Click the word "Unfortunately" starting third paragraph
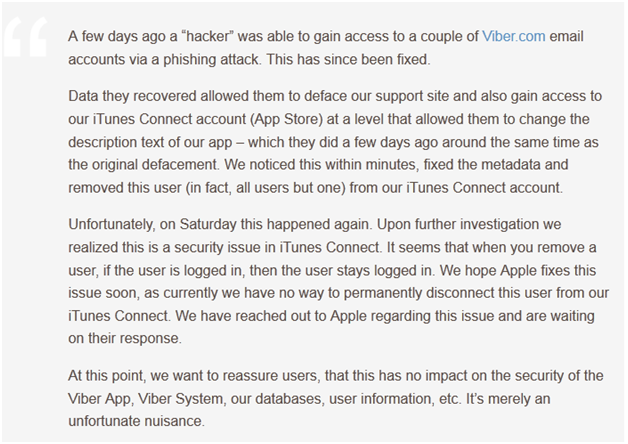This screenshot has width=628, height=444. tap(112, 225)
